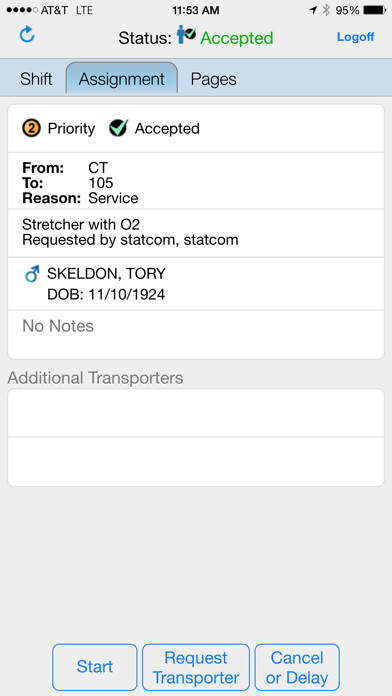Open the Pages tab

(214, 79)
